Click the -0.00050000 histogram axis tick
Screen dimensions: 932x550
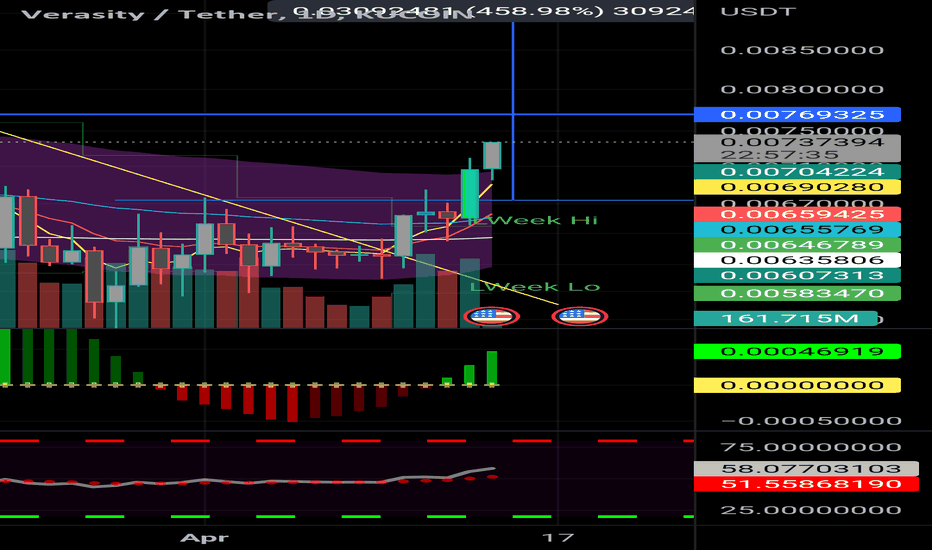point(811,421)
